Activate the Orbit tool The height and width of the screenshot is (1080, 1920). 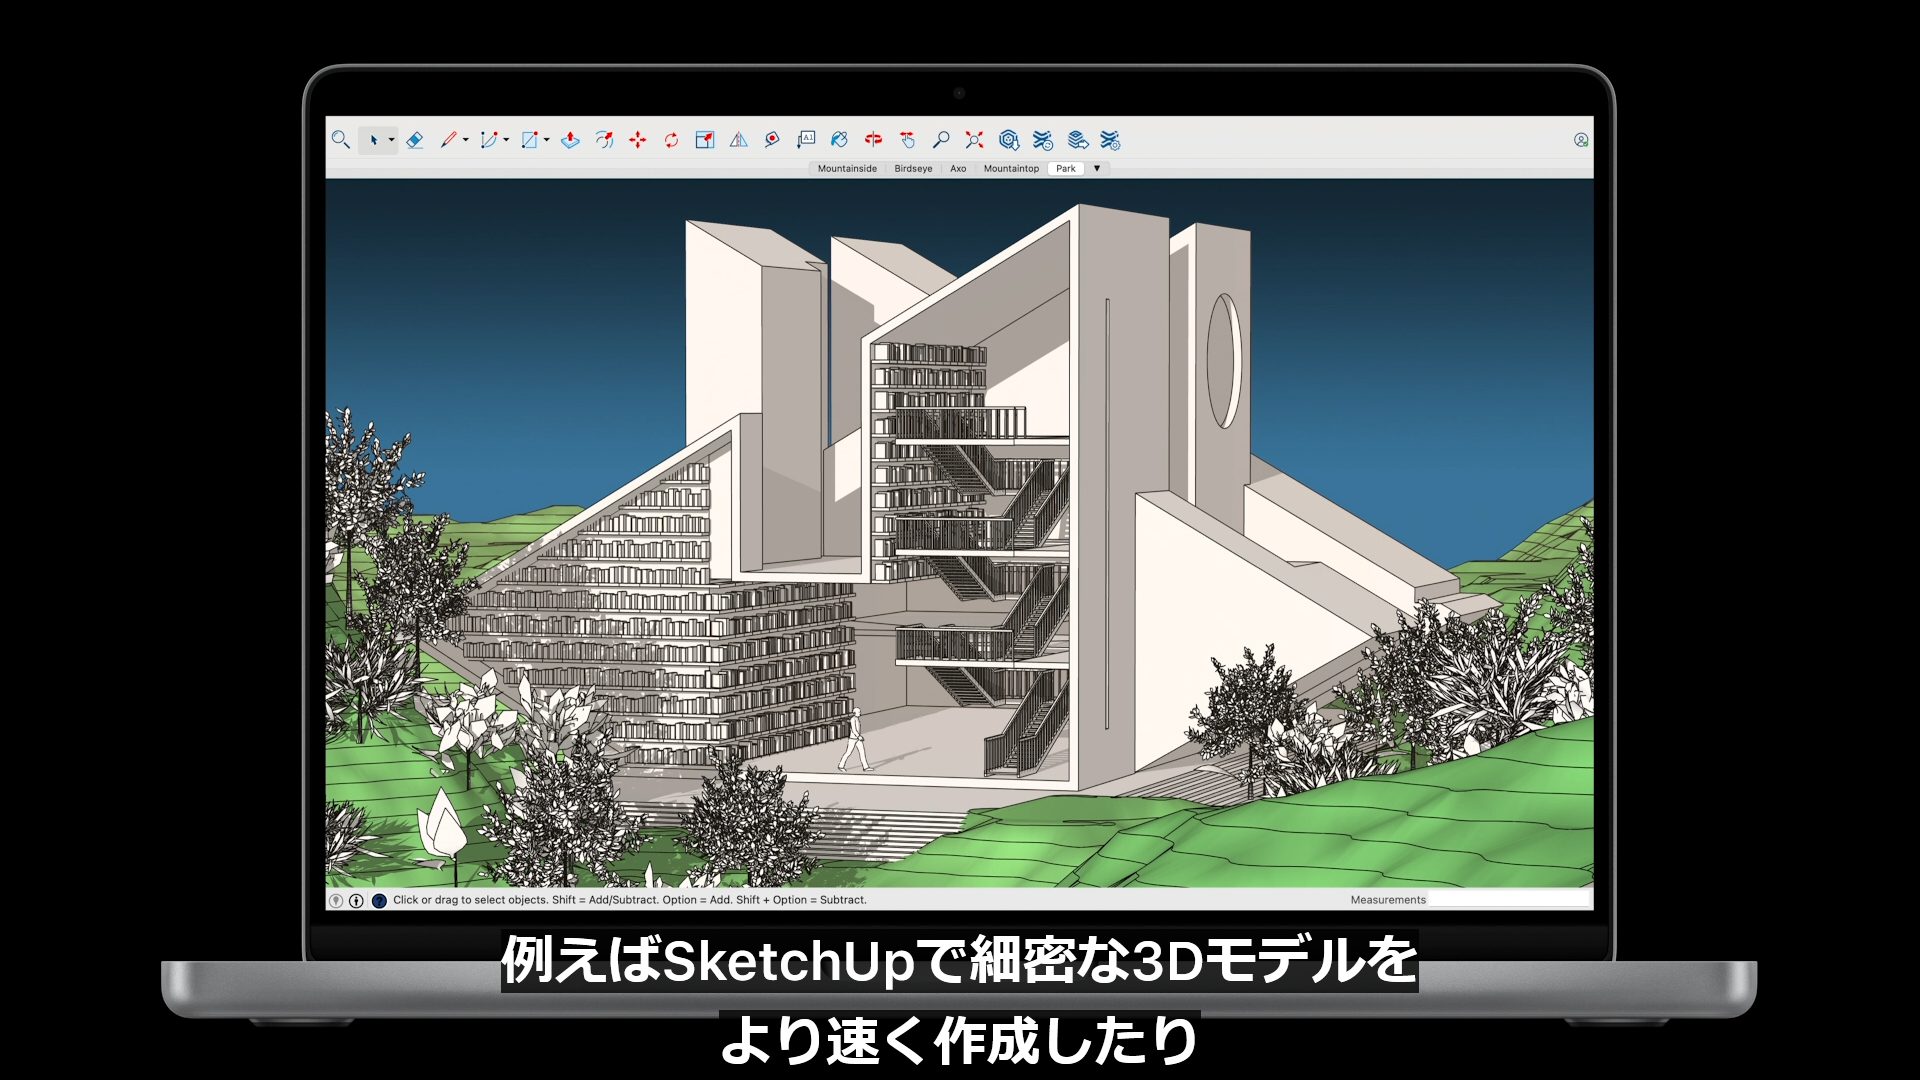873,140
